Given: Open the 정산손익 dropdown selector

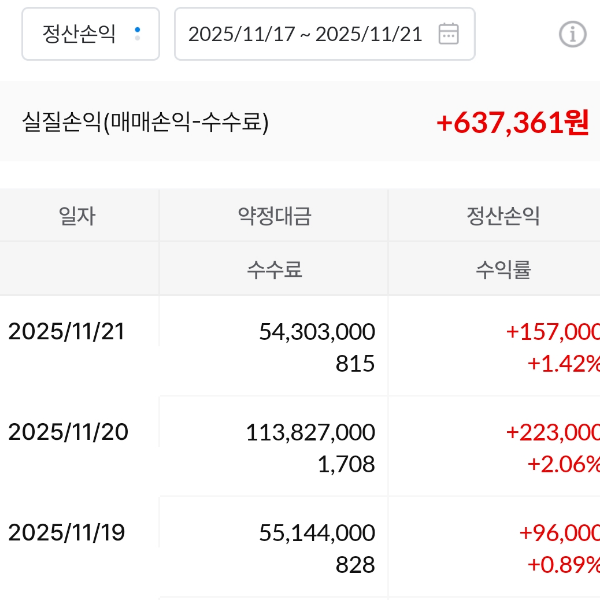Looking at the screenshot, I should coord(90,34).
